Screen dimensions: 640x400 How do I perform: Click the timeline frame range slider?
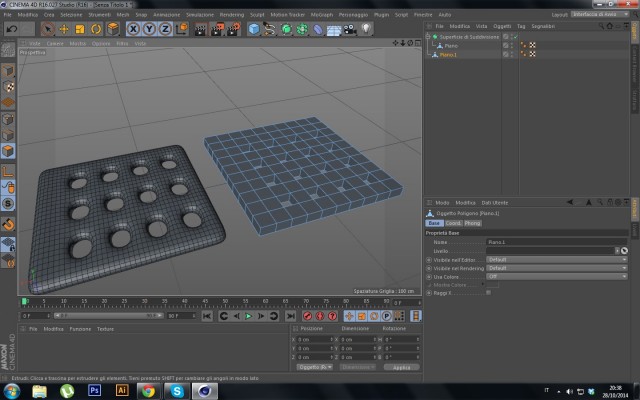[109, 316]
